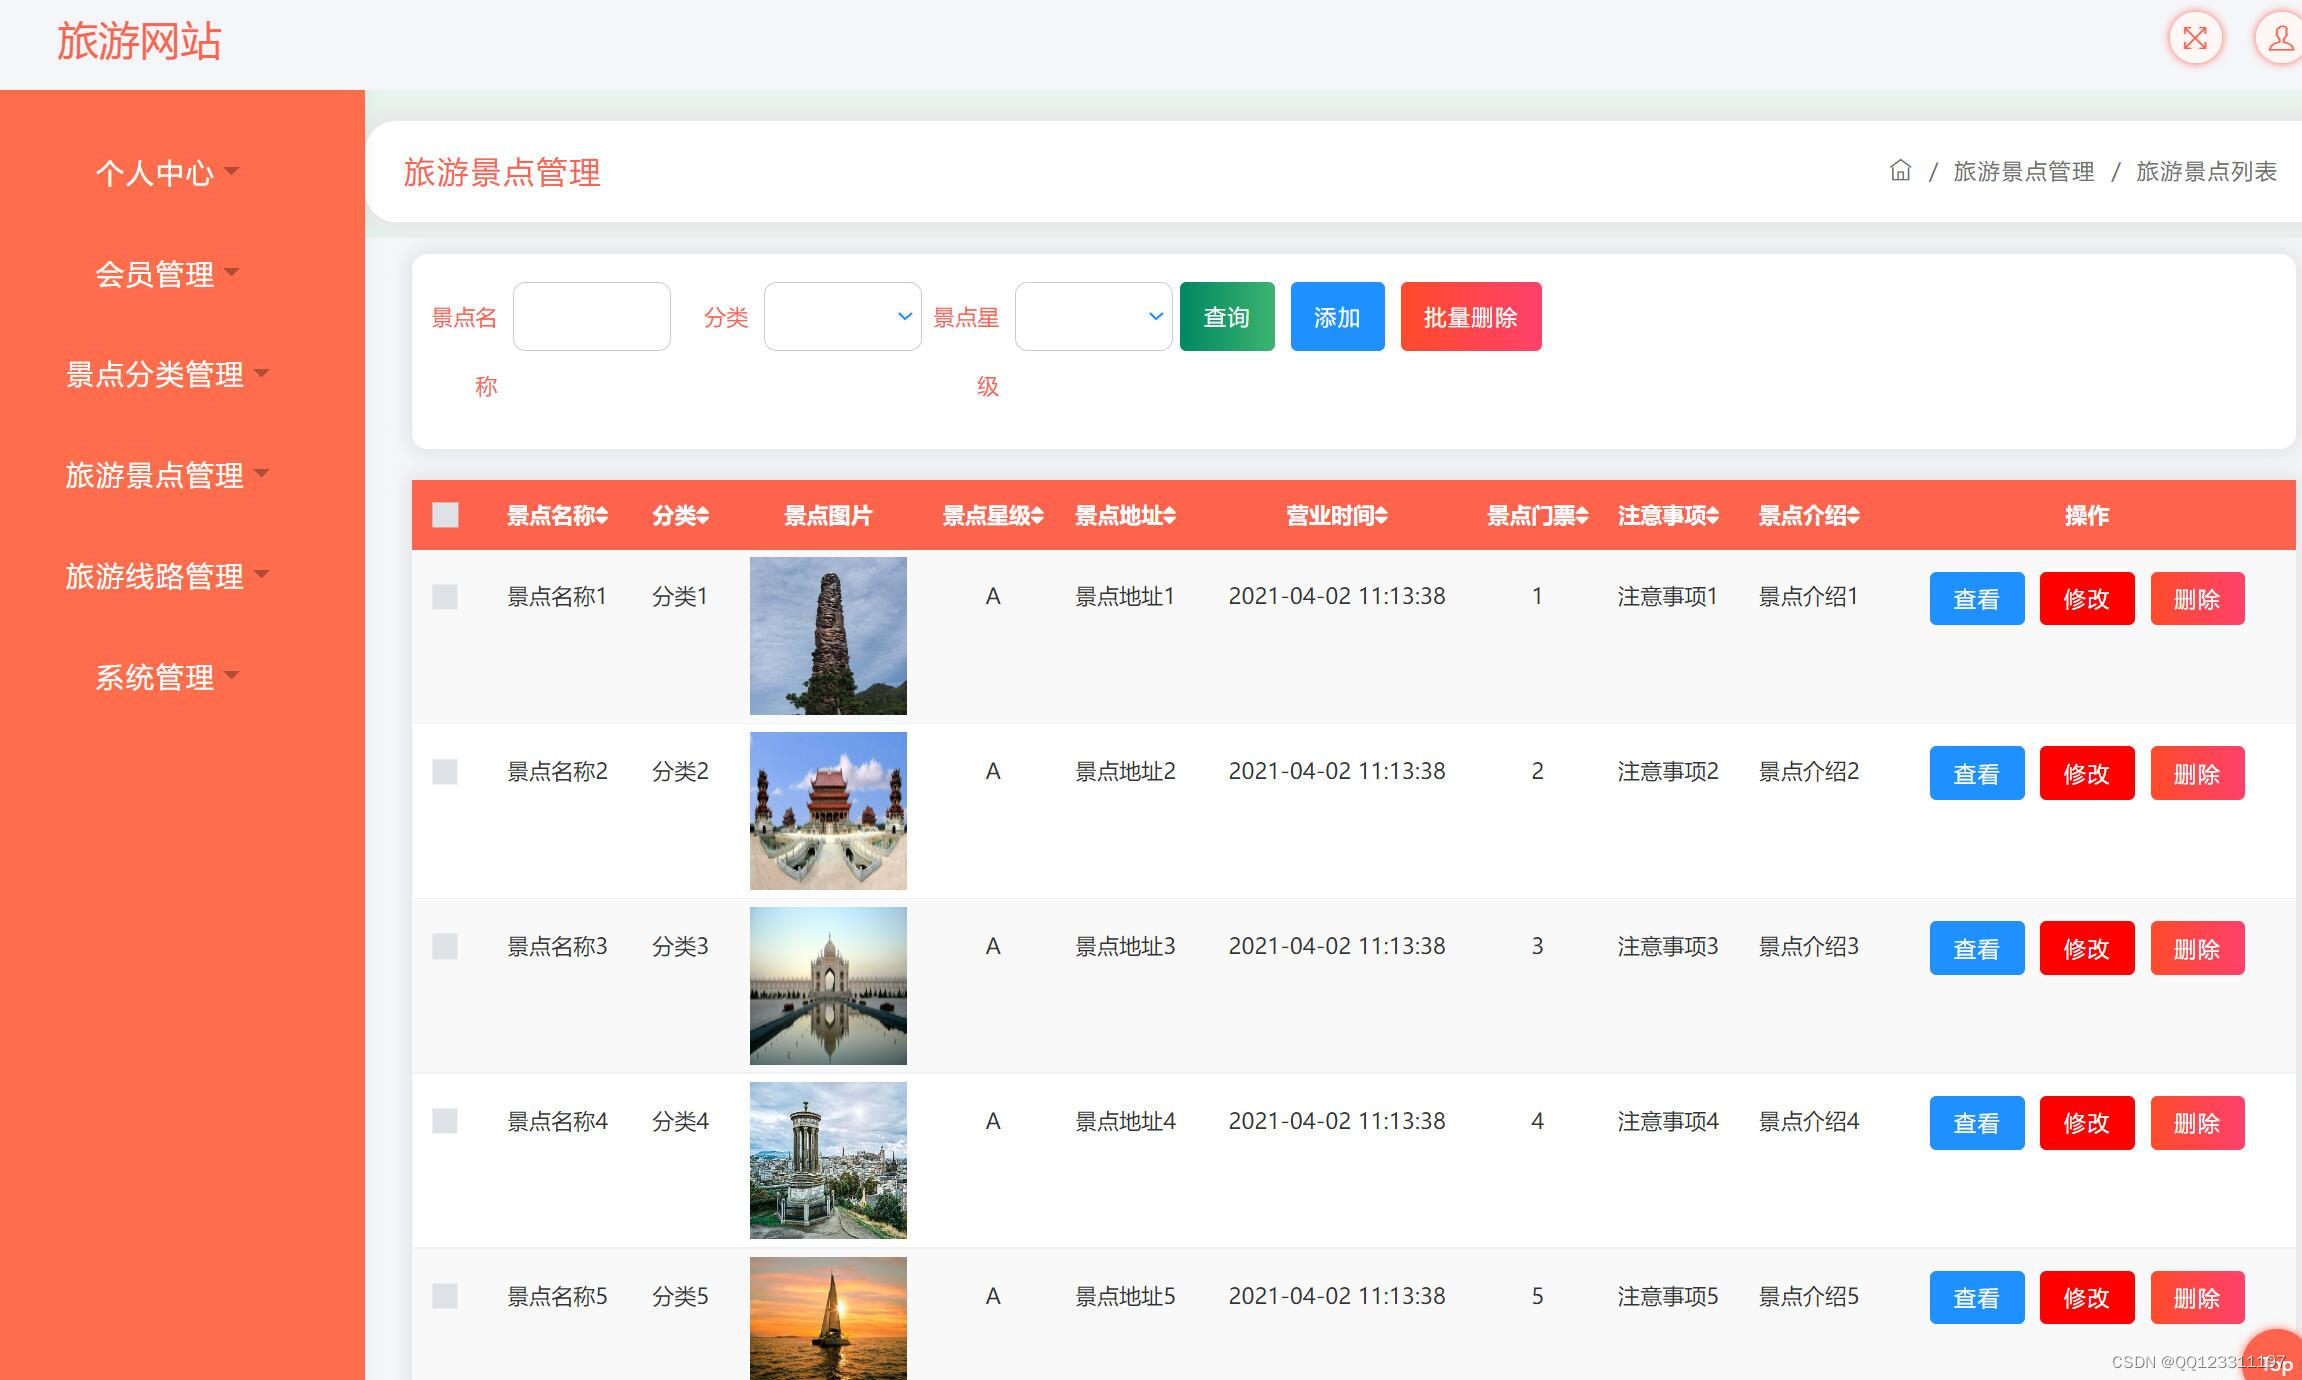Click 查看 for 景点名称5
Image resolution: width=2302 pixels, height=1380 pixels.
pos(1977,1297)
